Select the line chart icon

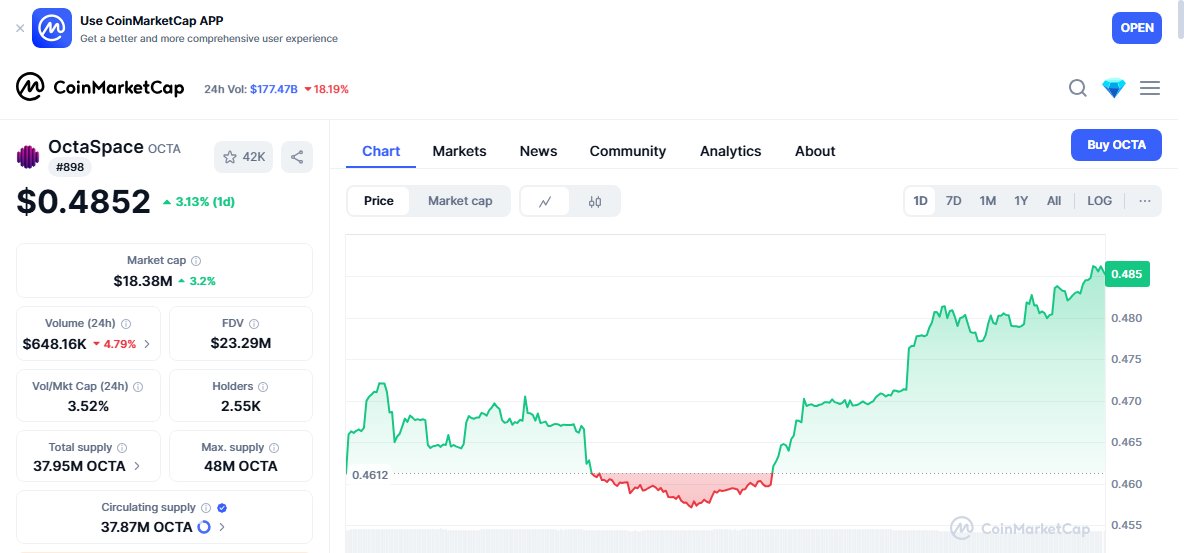point(545,202)
